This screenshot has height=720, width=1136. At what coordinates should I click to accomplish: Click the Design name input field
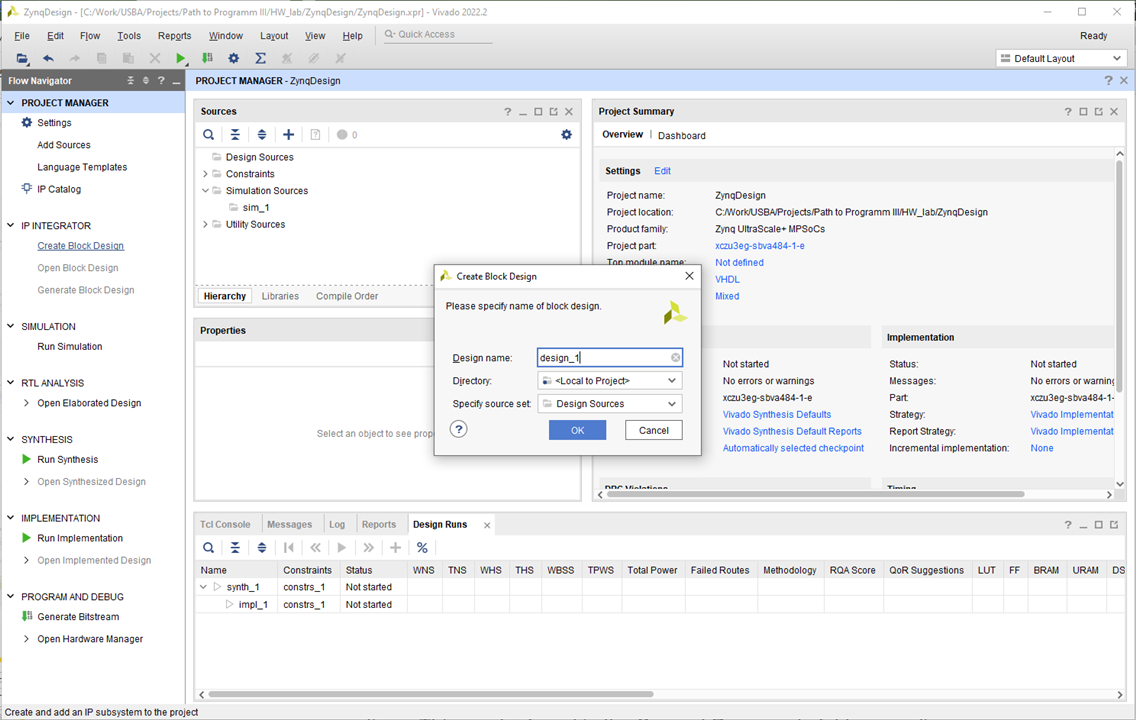tap(602, 358)
